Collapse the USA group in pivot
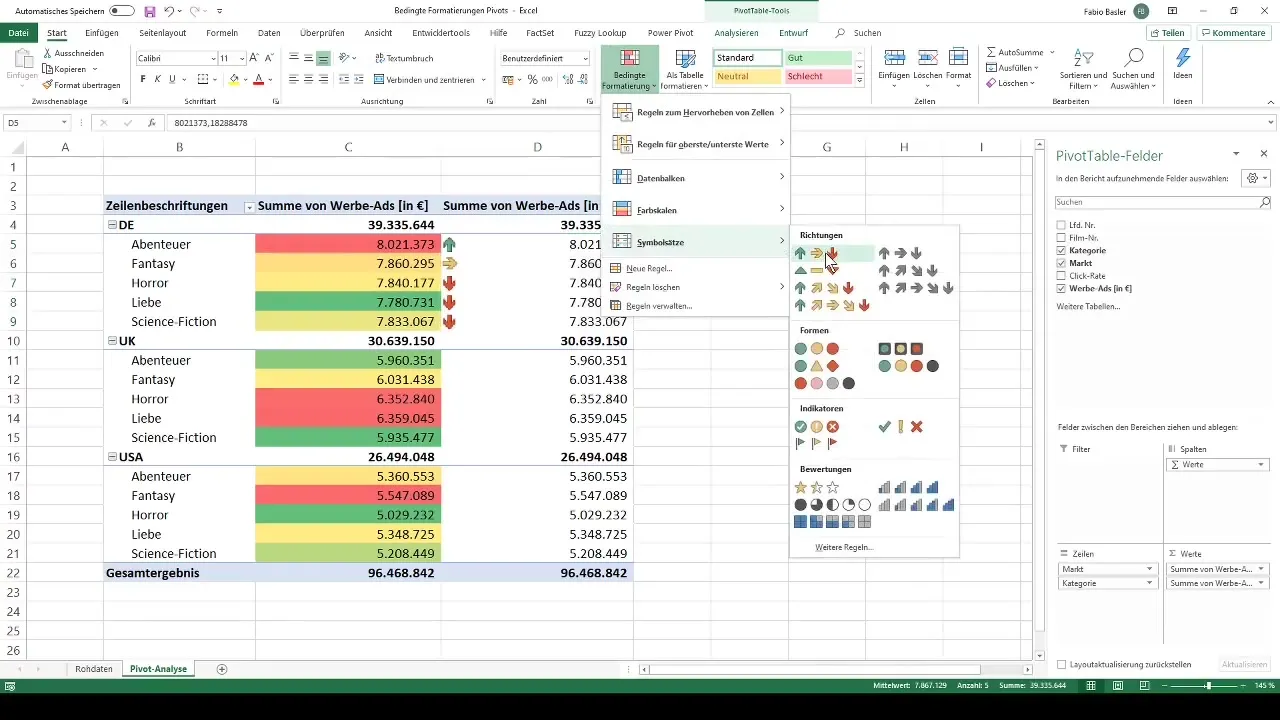This screenshot has width=1280, height=720. pyautogui.click(x=111, y=457)
